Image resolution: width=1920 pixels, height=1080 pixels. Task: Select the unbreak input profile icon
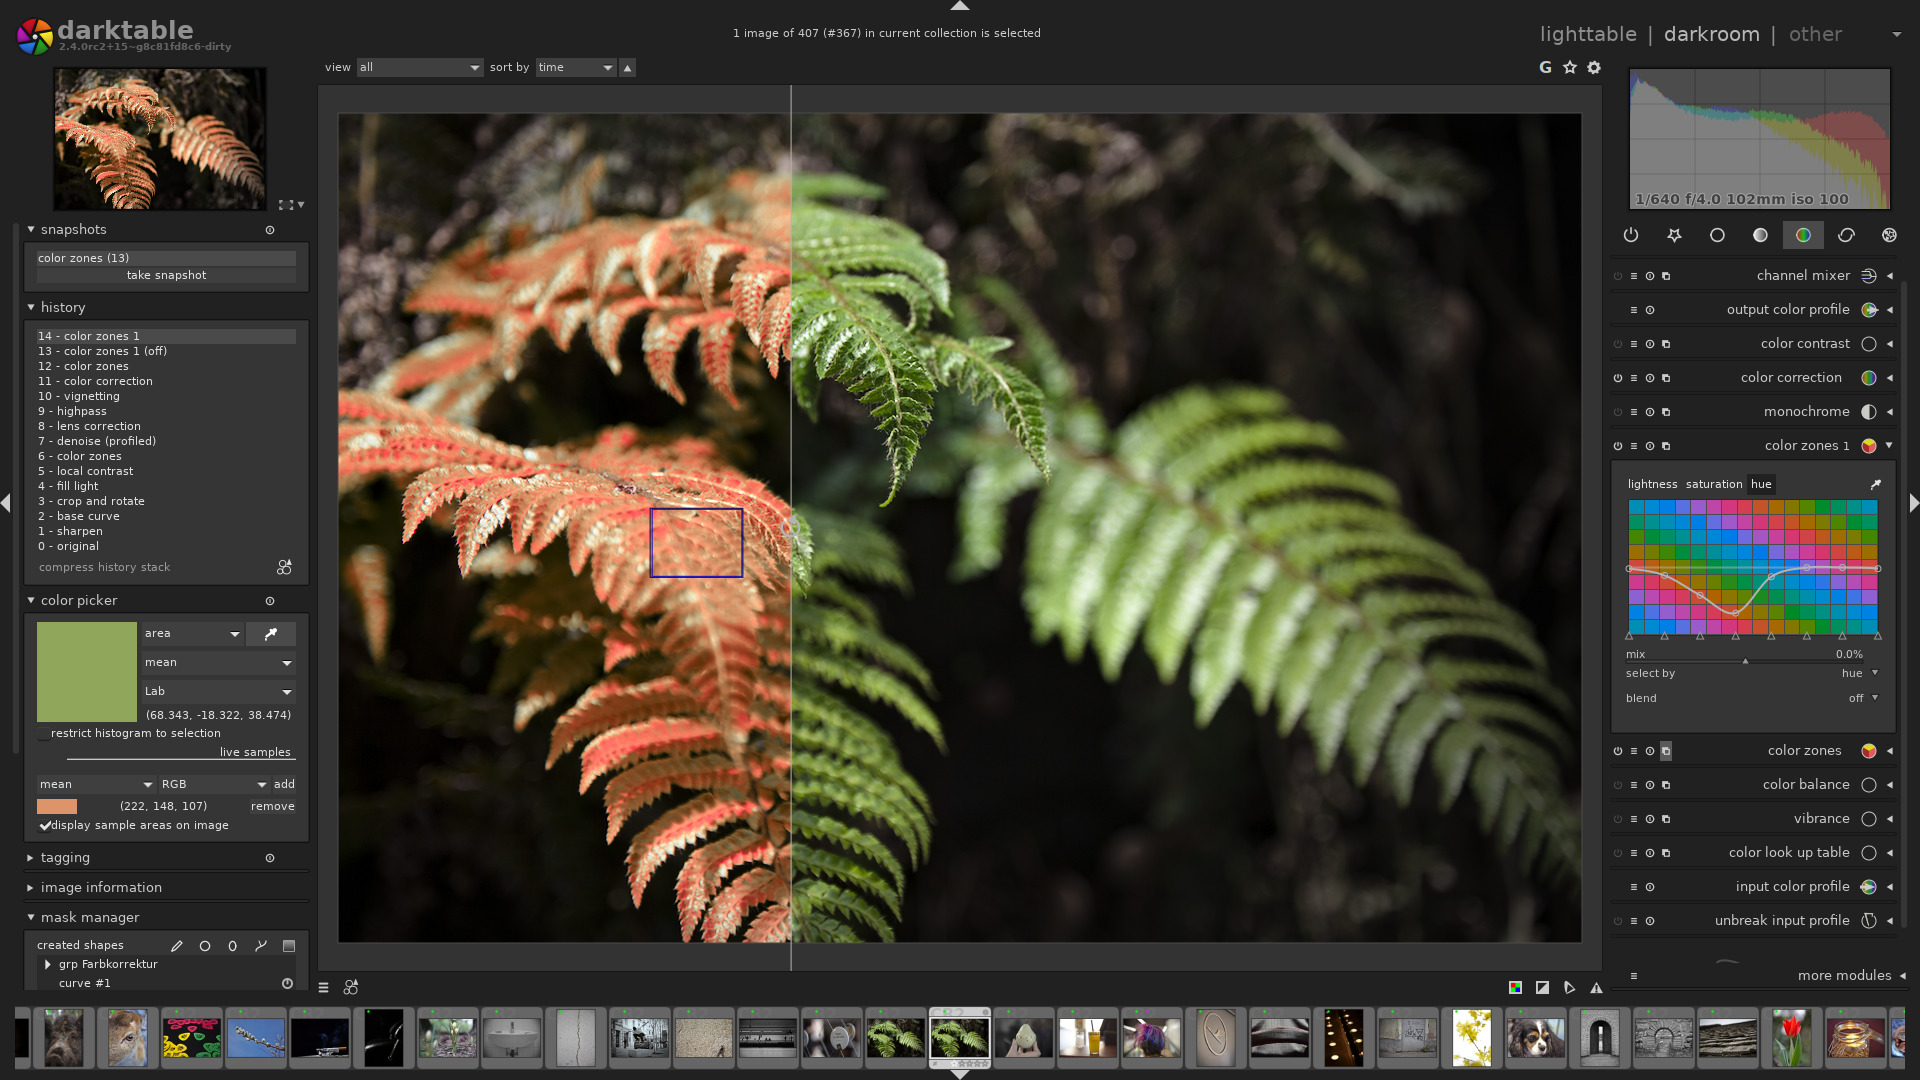pos(1869,920)
